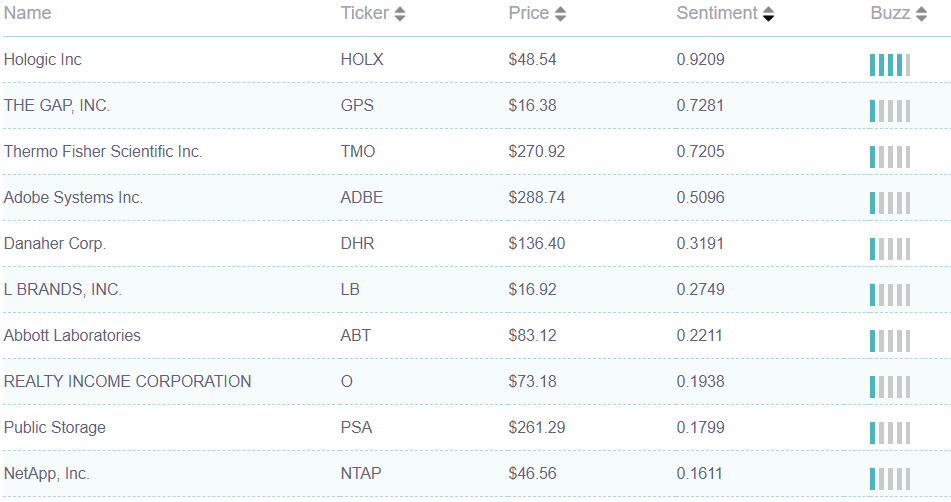Click the Name column header
This screenshot has width=951, height=502.
pos(27,13)
